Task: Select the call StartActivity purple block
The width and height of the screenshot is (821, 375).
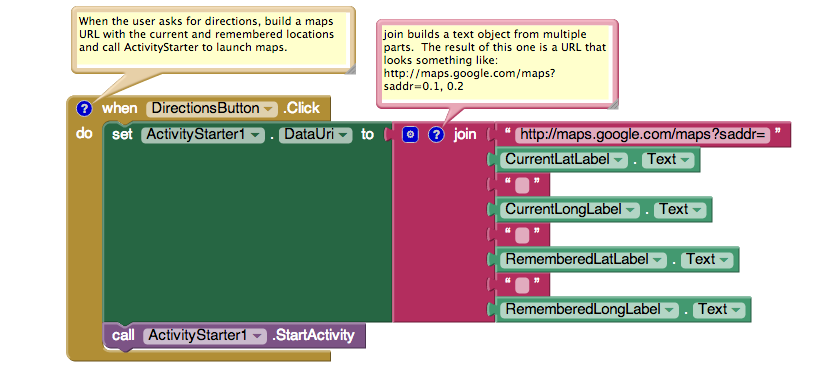Action: pyautogui.click(x=234, y=336)
